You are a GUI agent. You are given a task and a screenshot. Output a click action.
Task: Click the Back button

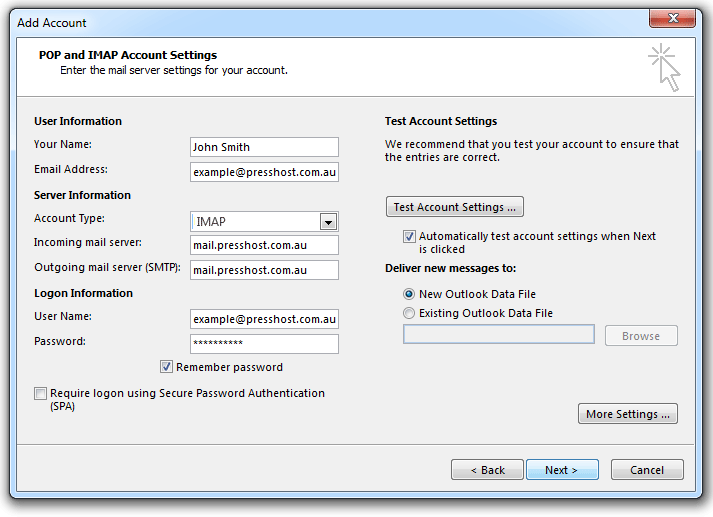click(x=487, y=470)
